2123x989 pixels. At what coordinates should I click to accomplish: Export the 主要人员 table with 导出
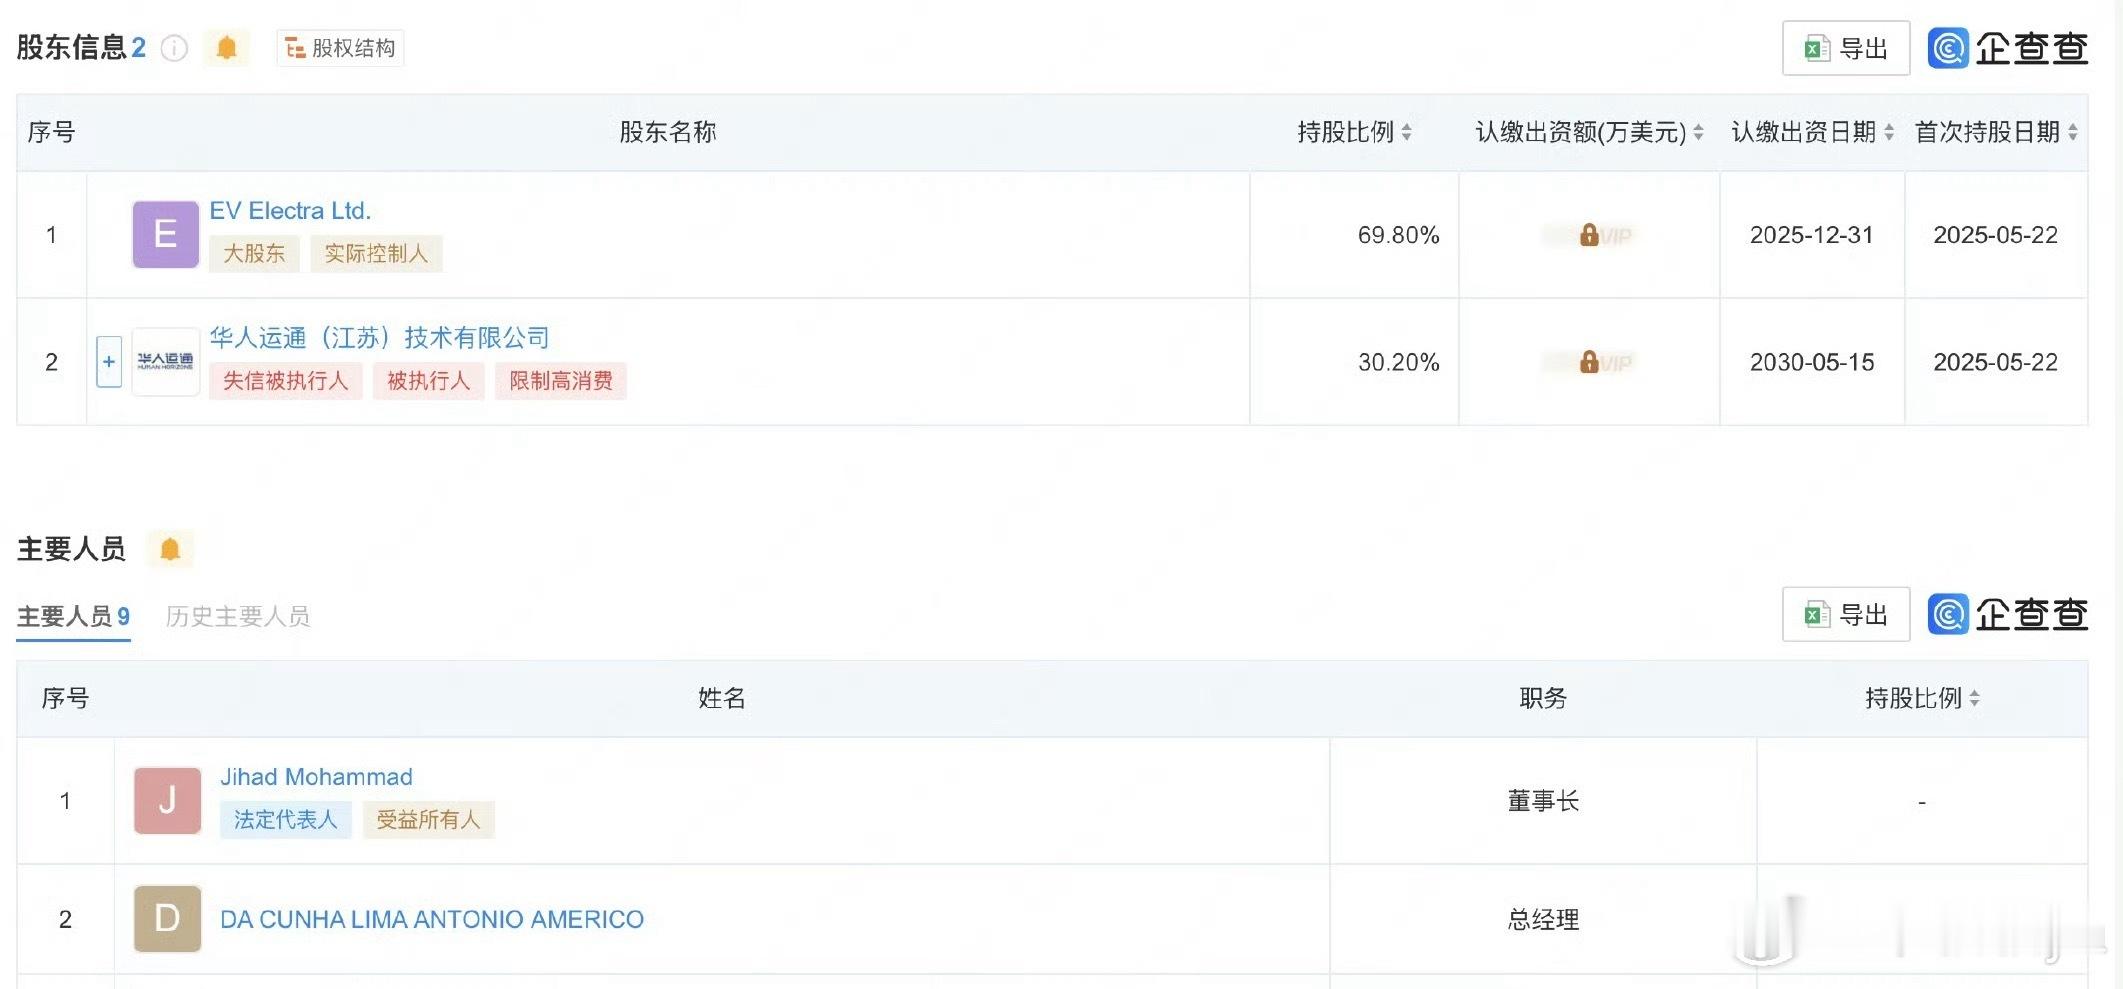[x=1846, y=614]
